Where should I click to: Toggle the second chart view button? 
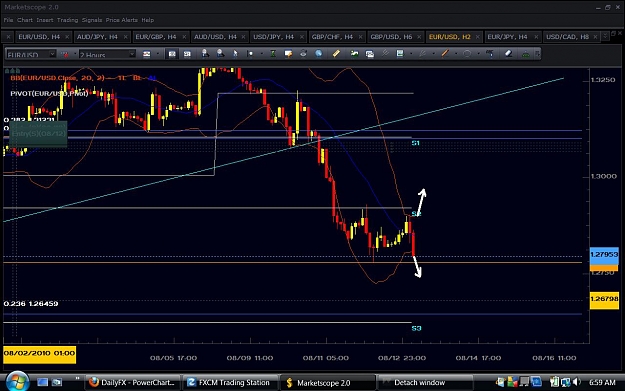pos(187,54)
